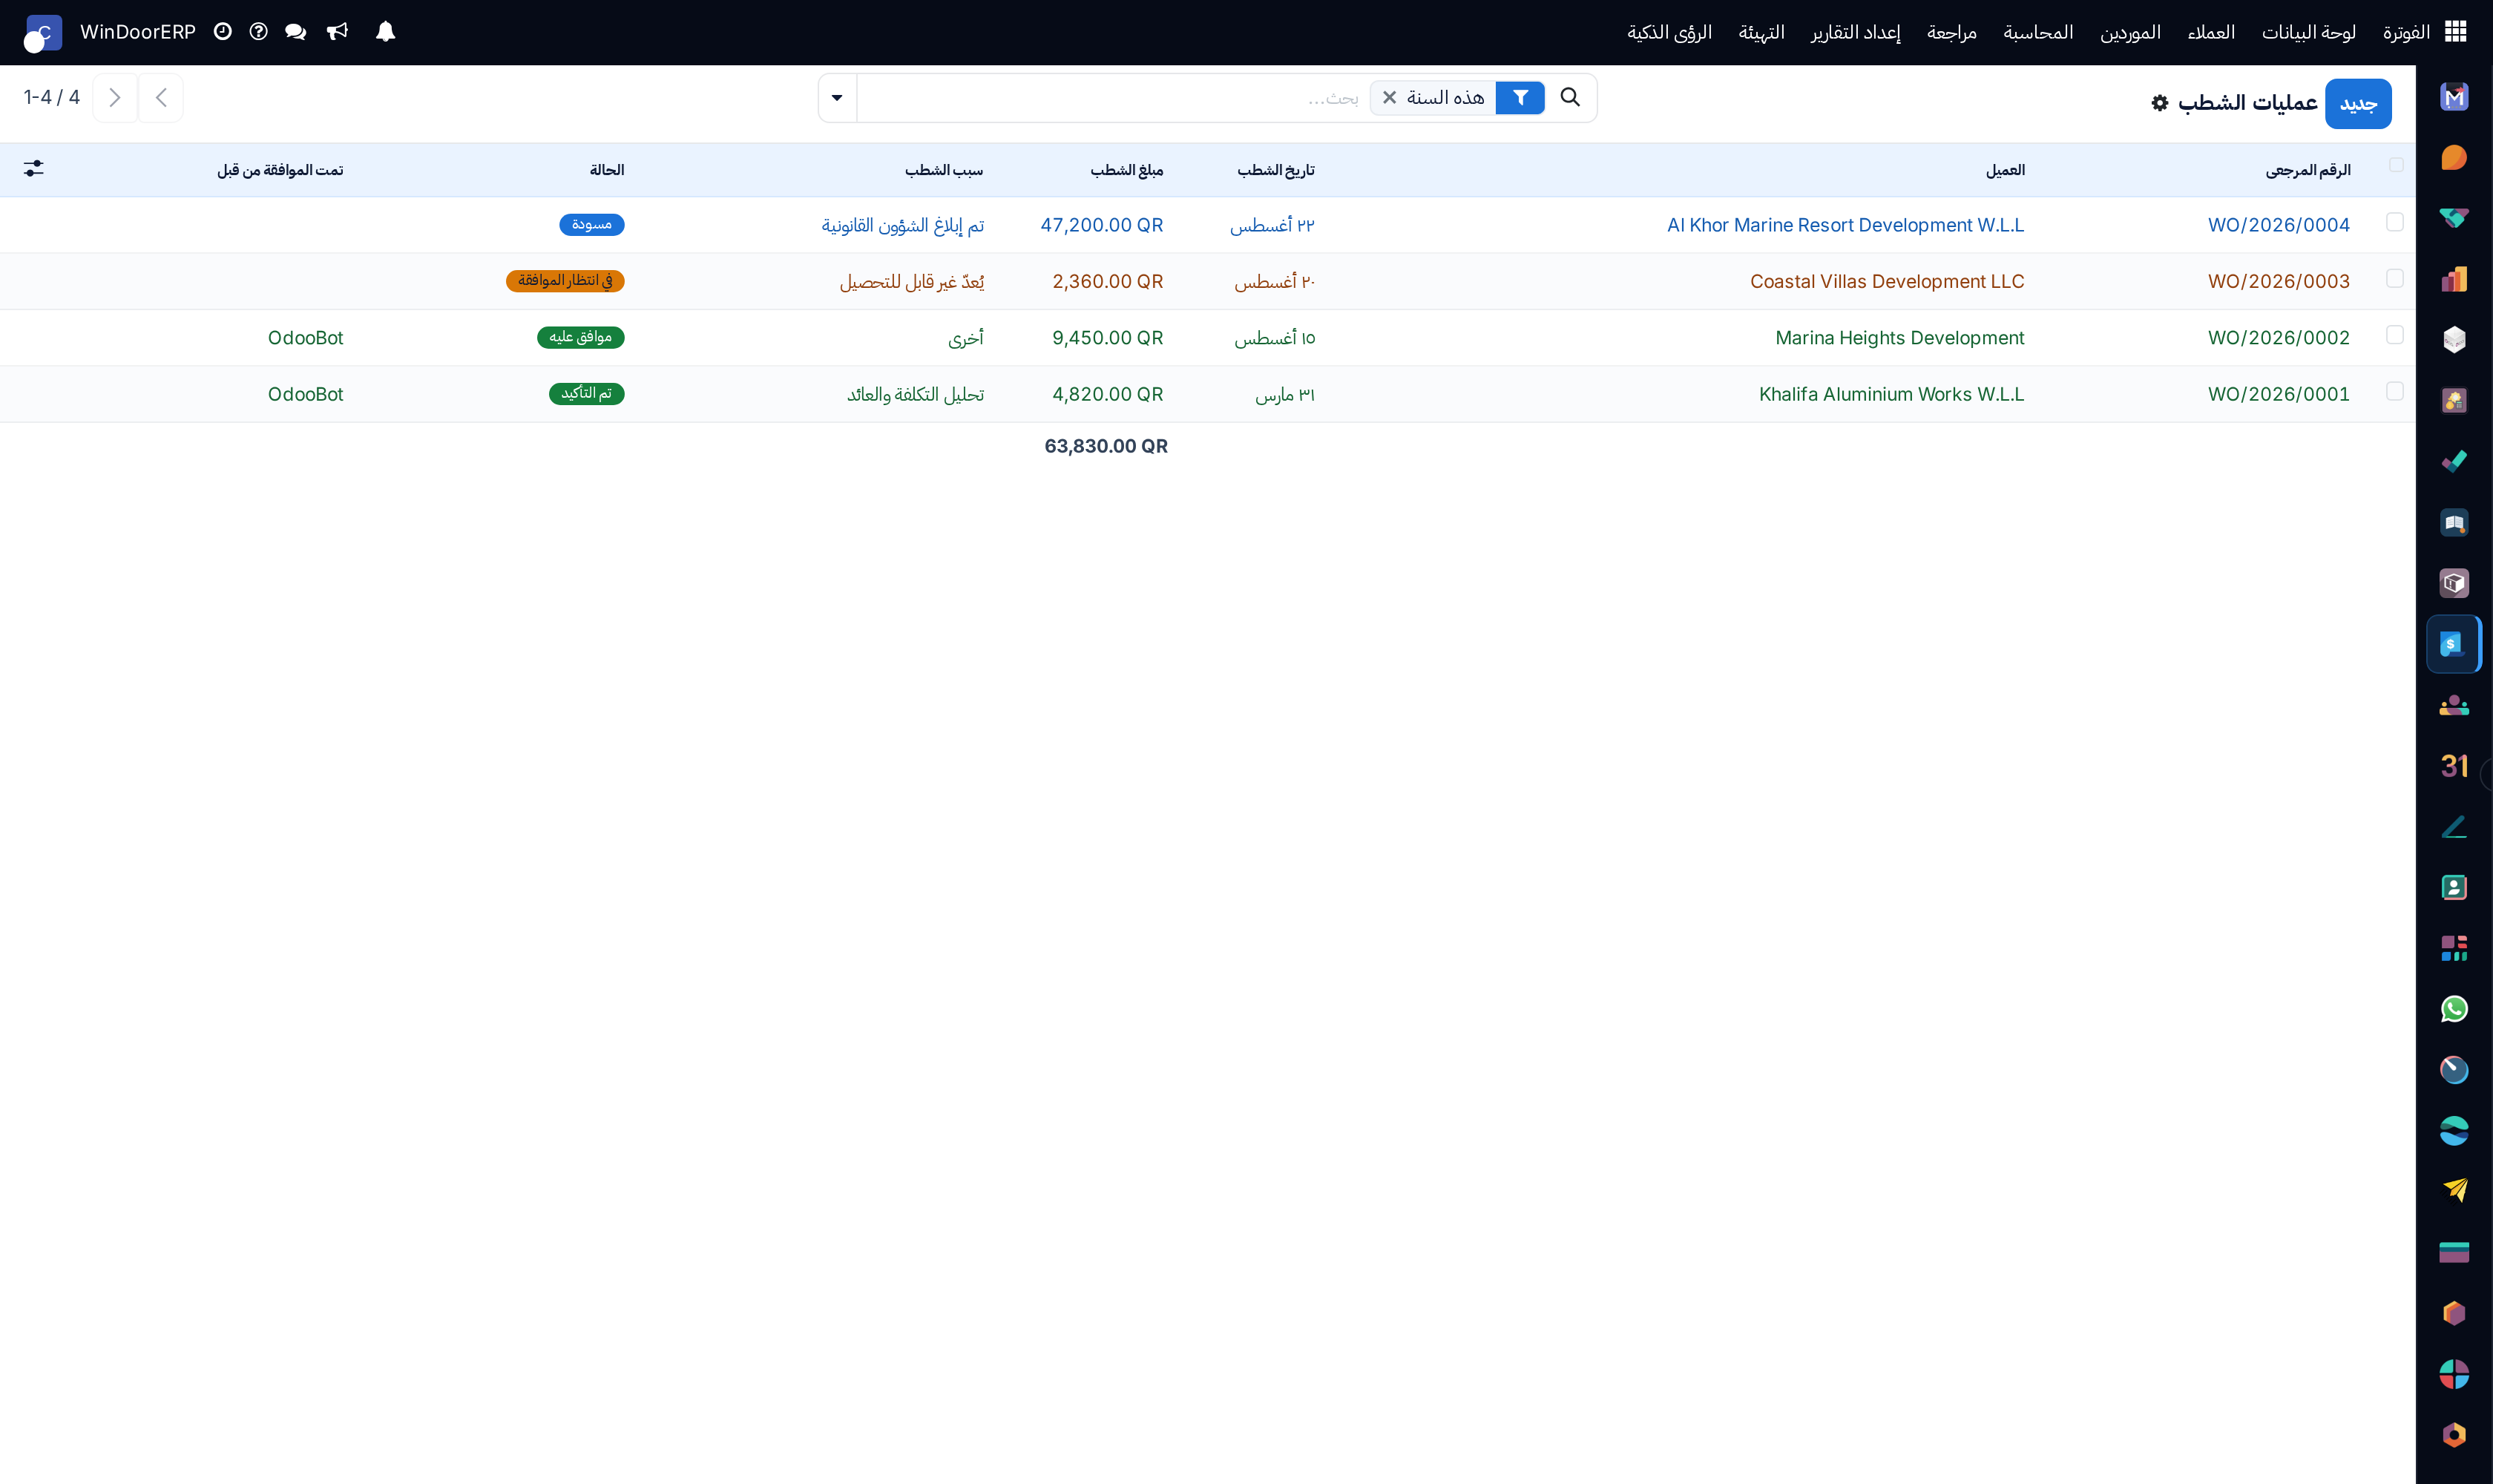Open the التهيئة menu
Viewport: 2493px width, 1484px height.
click(x=1761, y=32)
